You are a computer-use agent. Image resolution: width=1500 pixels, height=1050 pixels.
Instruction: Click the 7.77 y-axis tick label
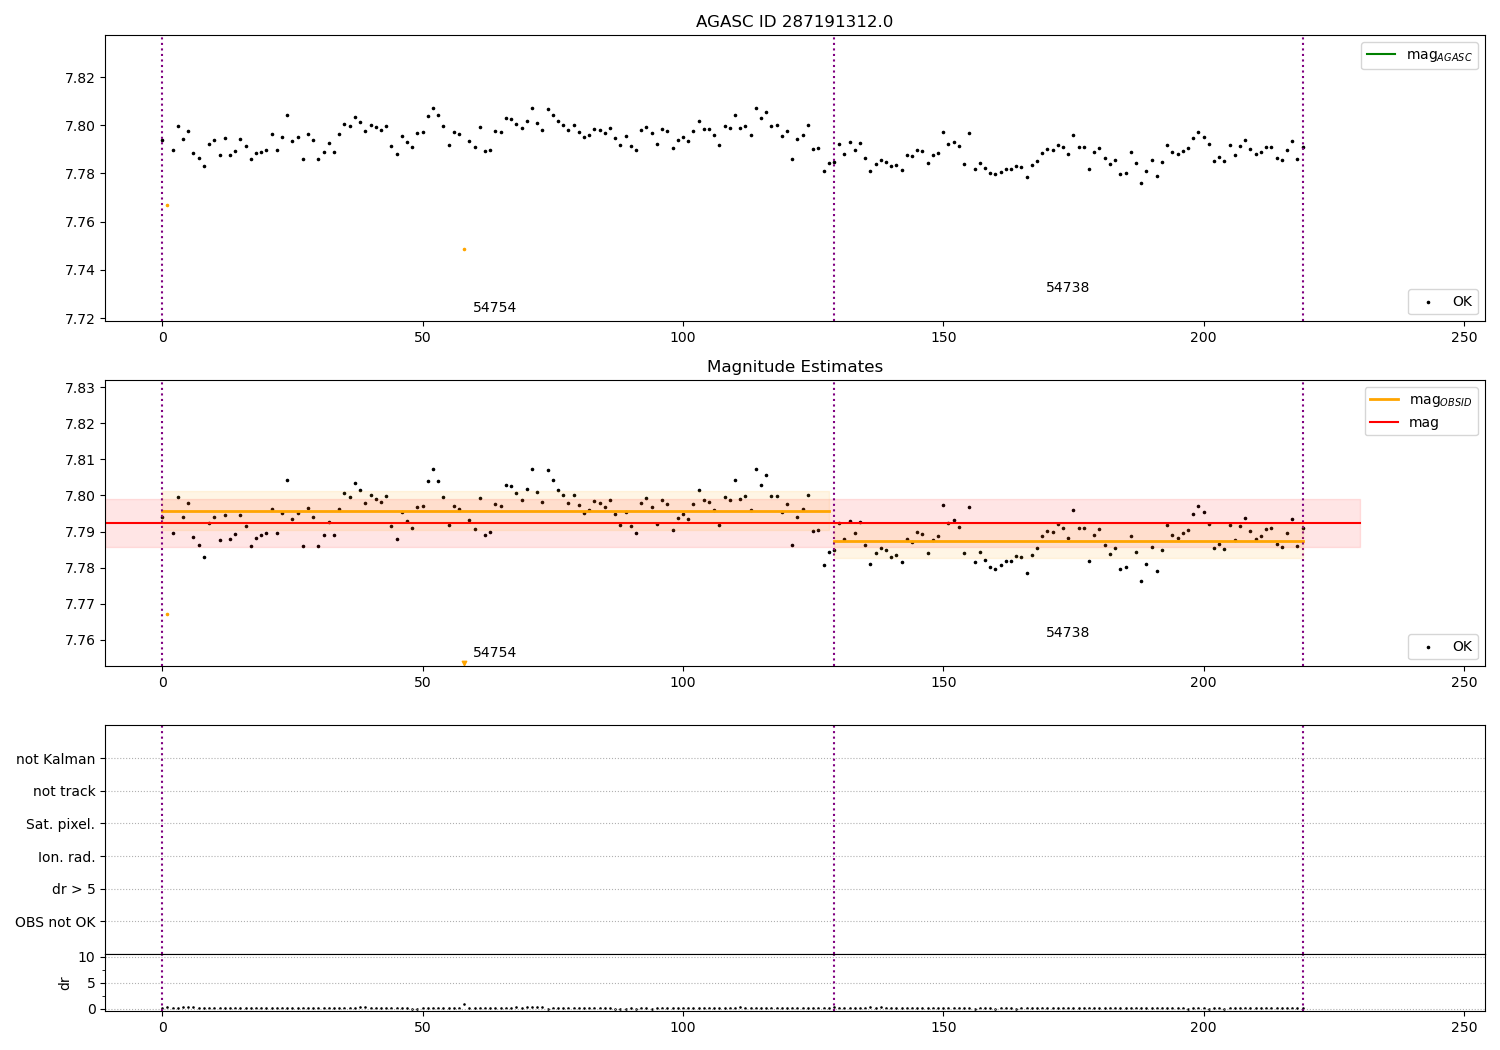(79, 604)
